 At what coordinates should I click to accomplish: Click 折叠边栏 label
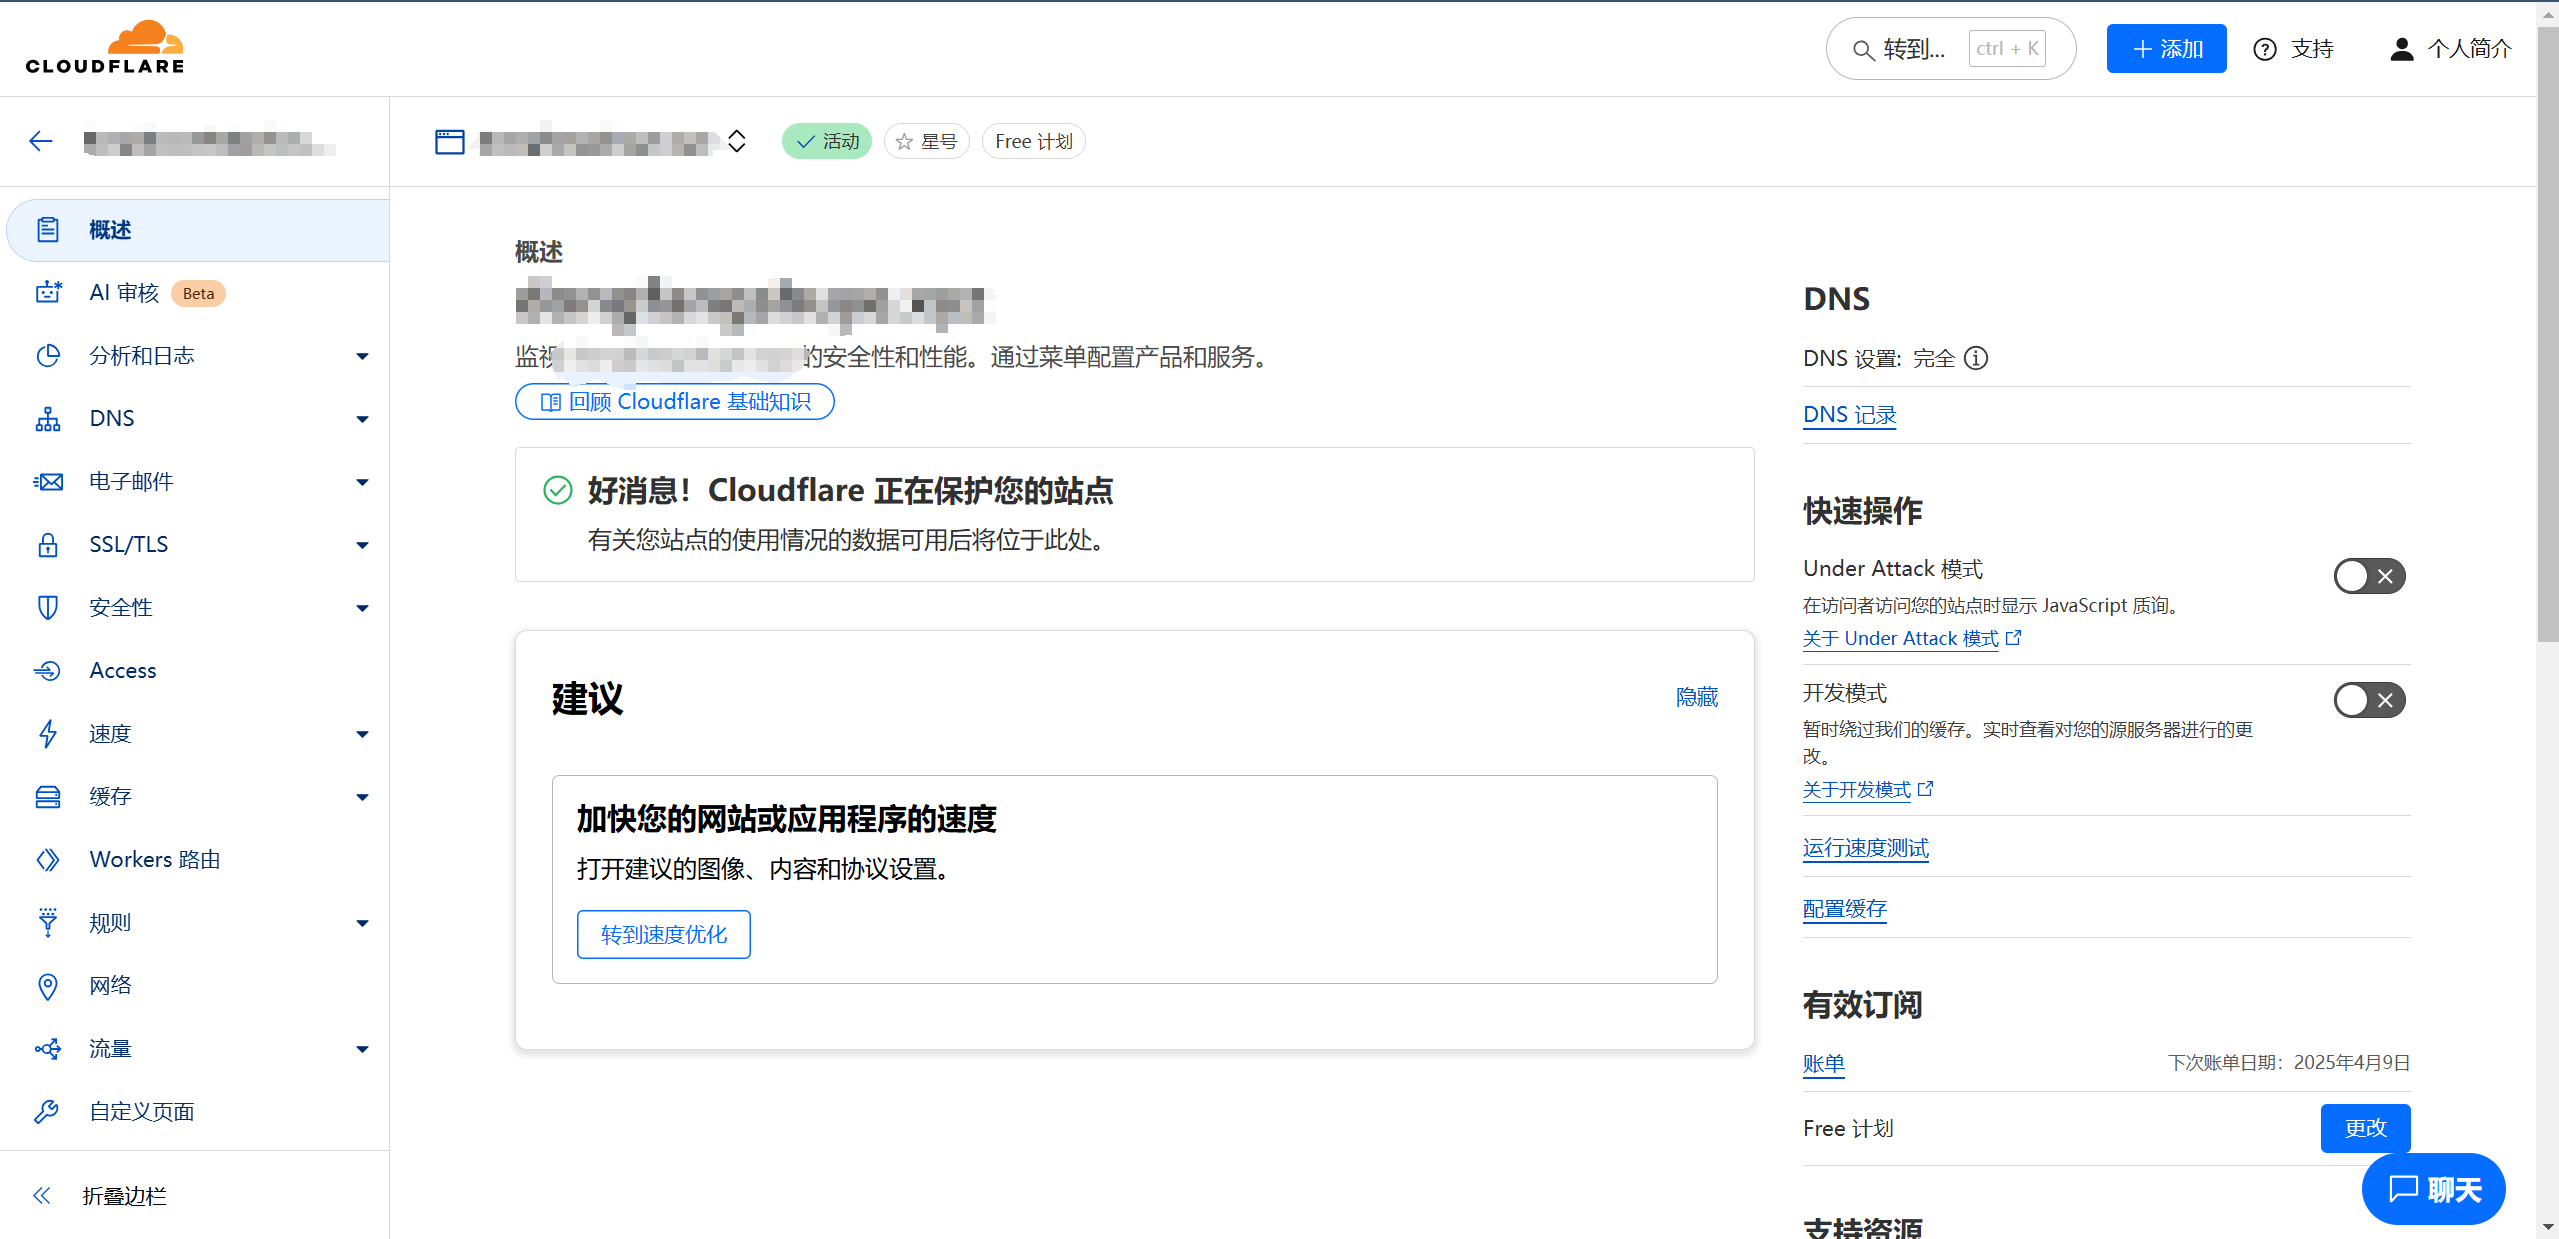(x=125, y=1196)
